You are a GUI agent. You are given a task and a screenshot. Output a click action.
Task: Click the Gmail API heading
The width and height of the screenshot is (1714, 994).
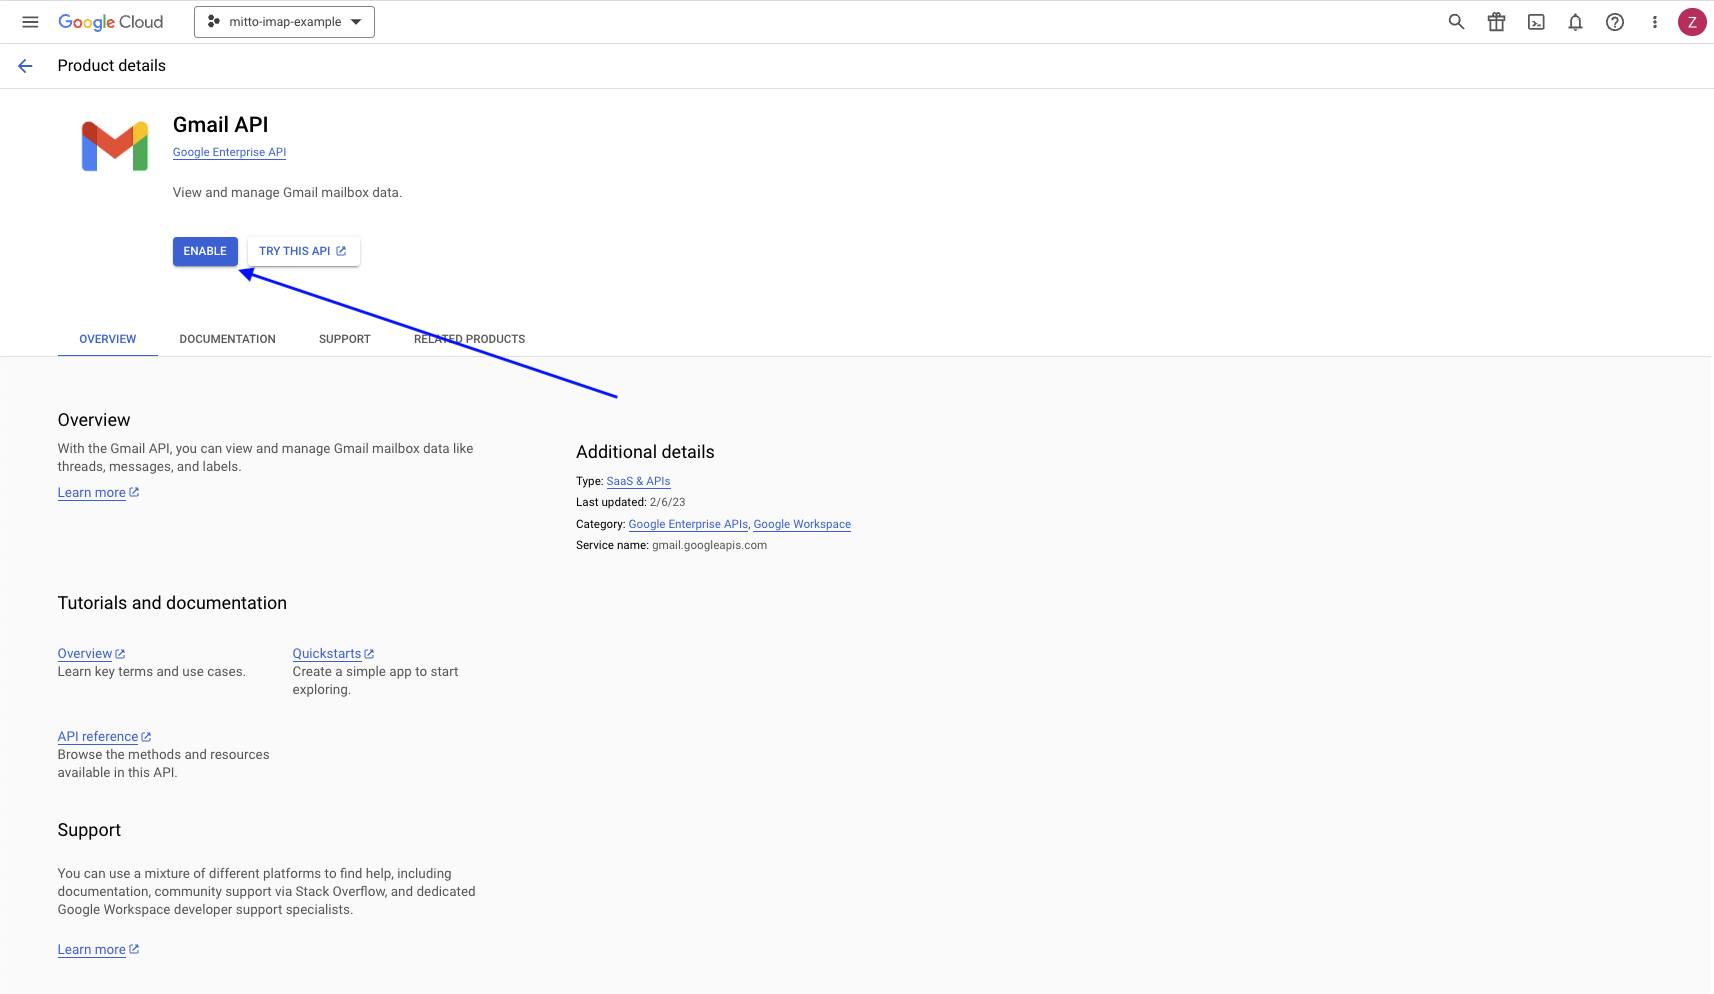[221, 125]
